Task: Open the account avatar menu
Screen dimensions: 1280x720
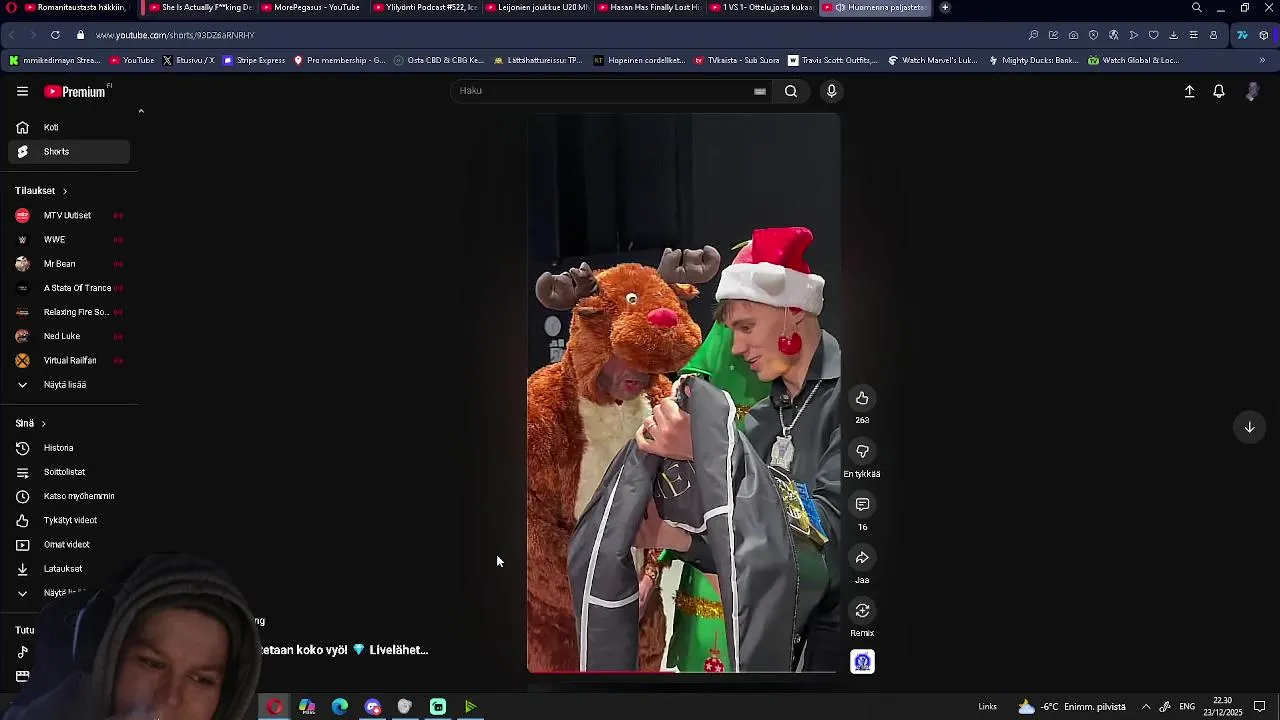Action: (1252, 91)
